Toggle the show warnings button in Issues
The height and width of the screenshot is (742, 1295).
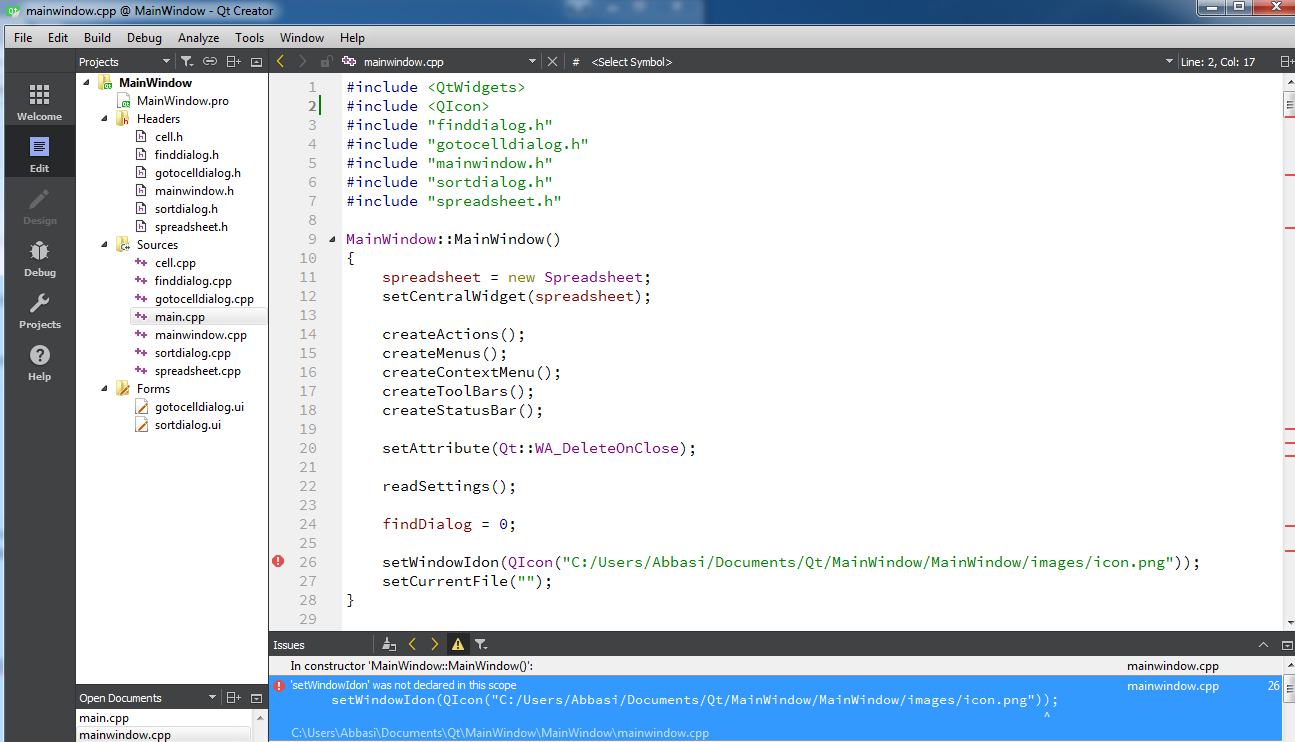(458, 645)
